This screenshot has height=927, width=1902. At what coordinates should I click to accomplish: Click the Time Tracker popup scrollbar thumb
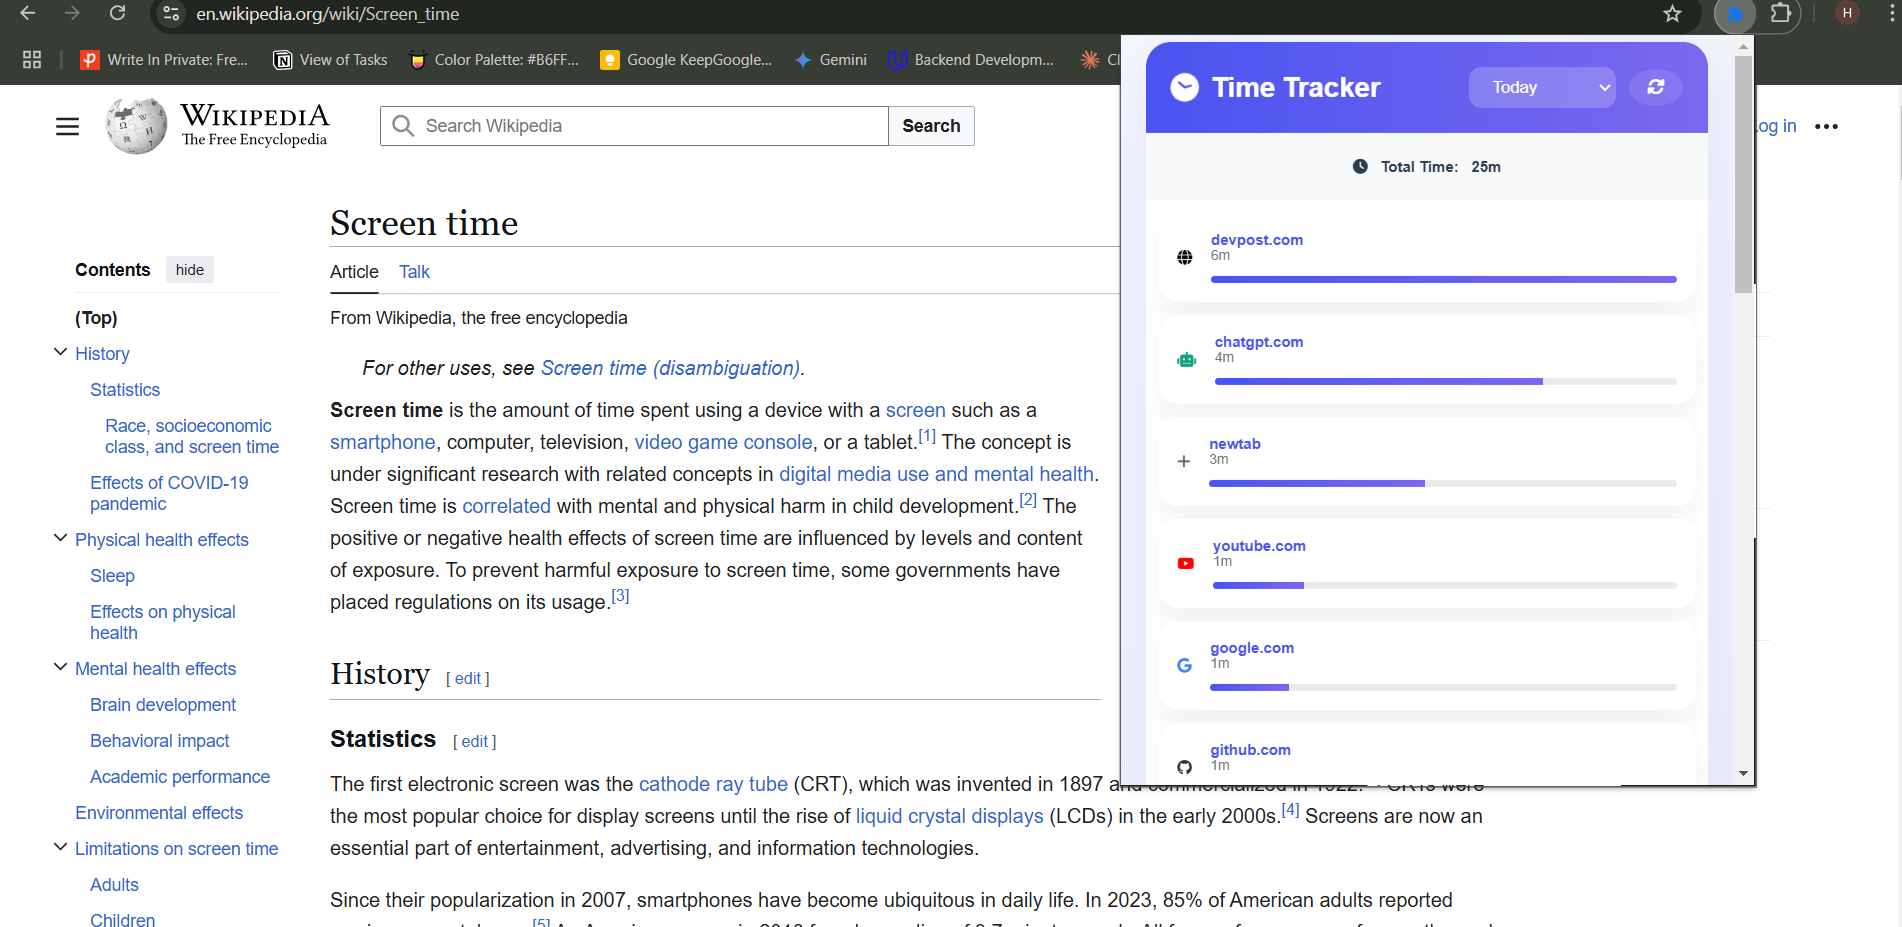point(1743,174)
